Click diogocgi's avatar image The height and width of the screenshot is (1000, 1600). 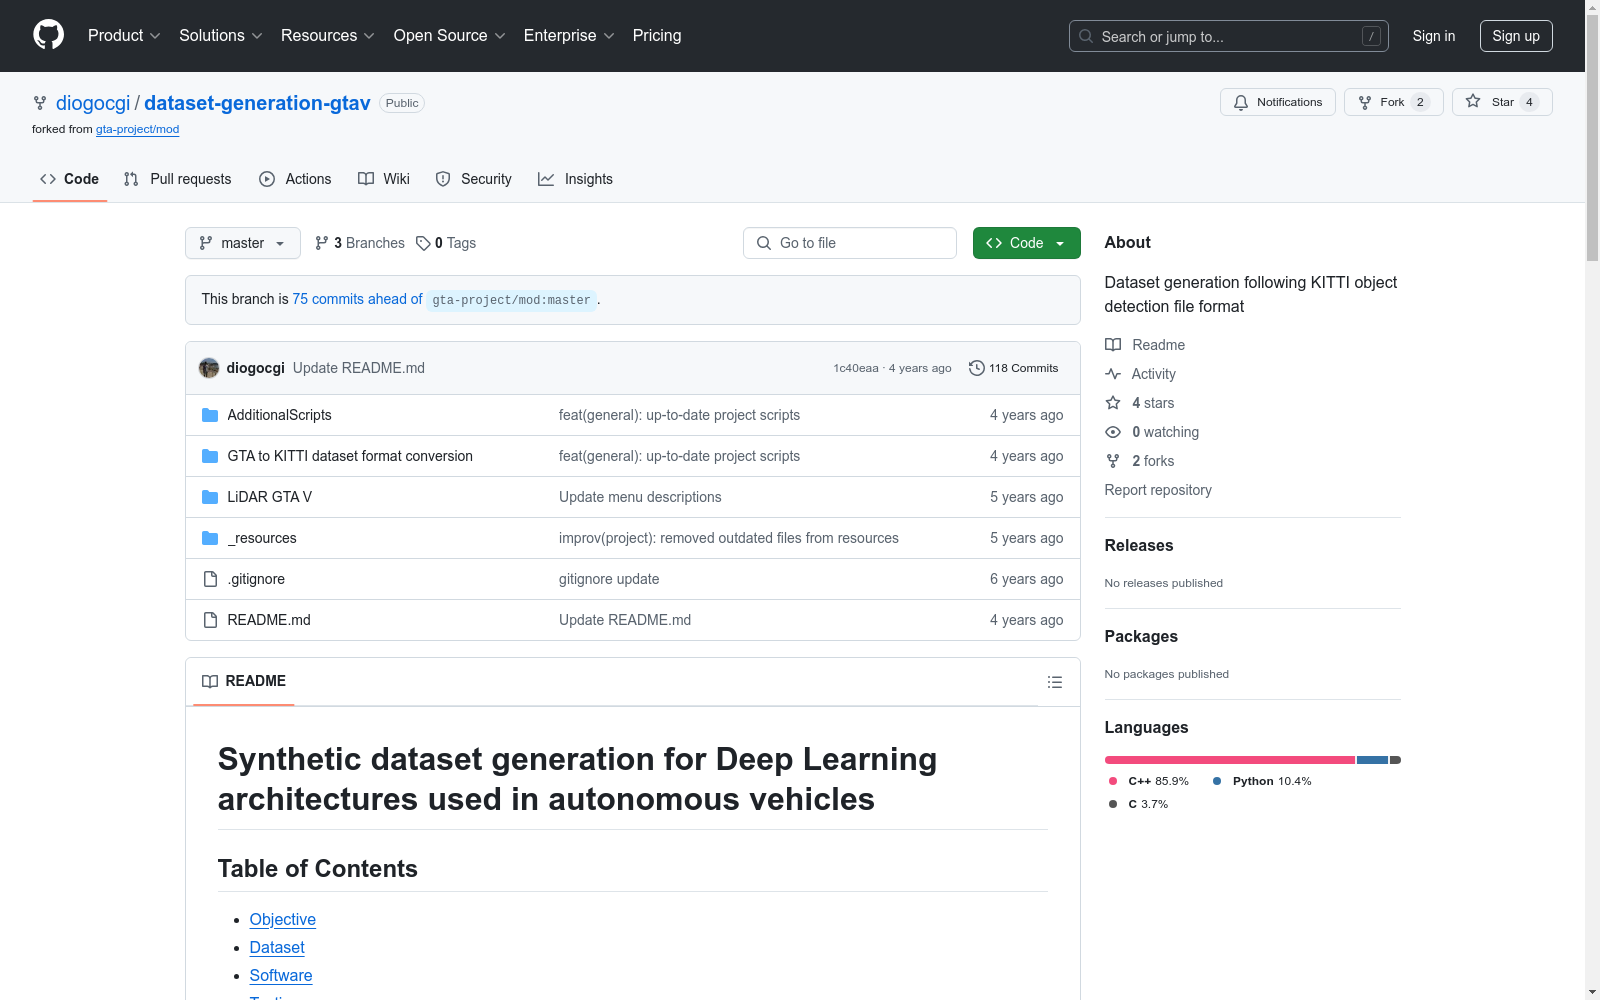(x=209, y=368)
